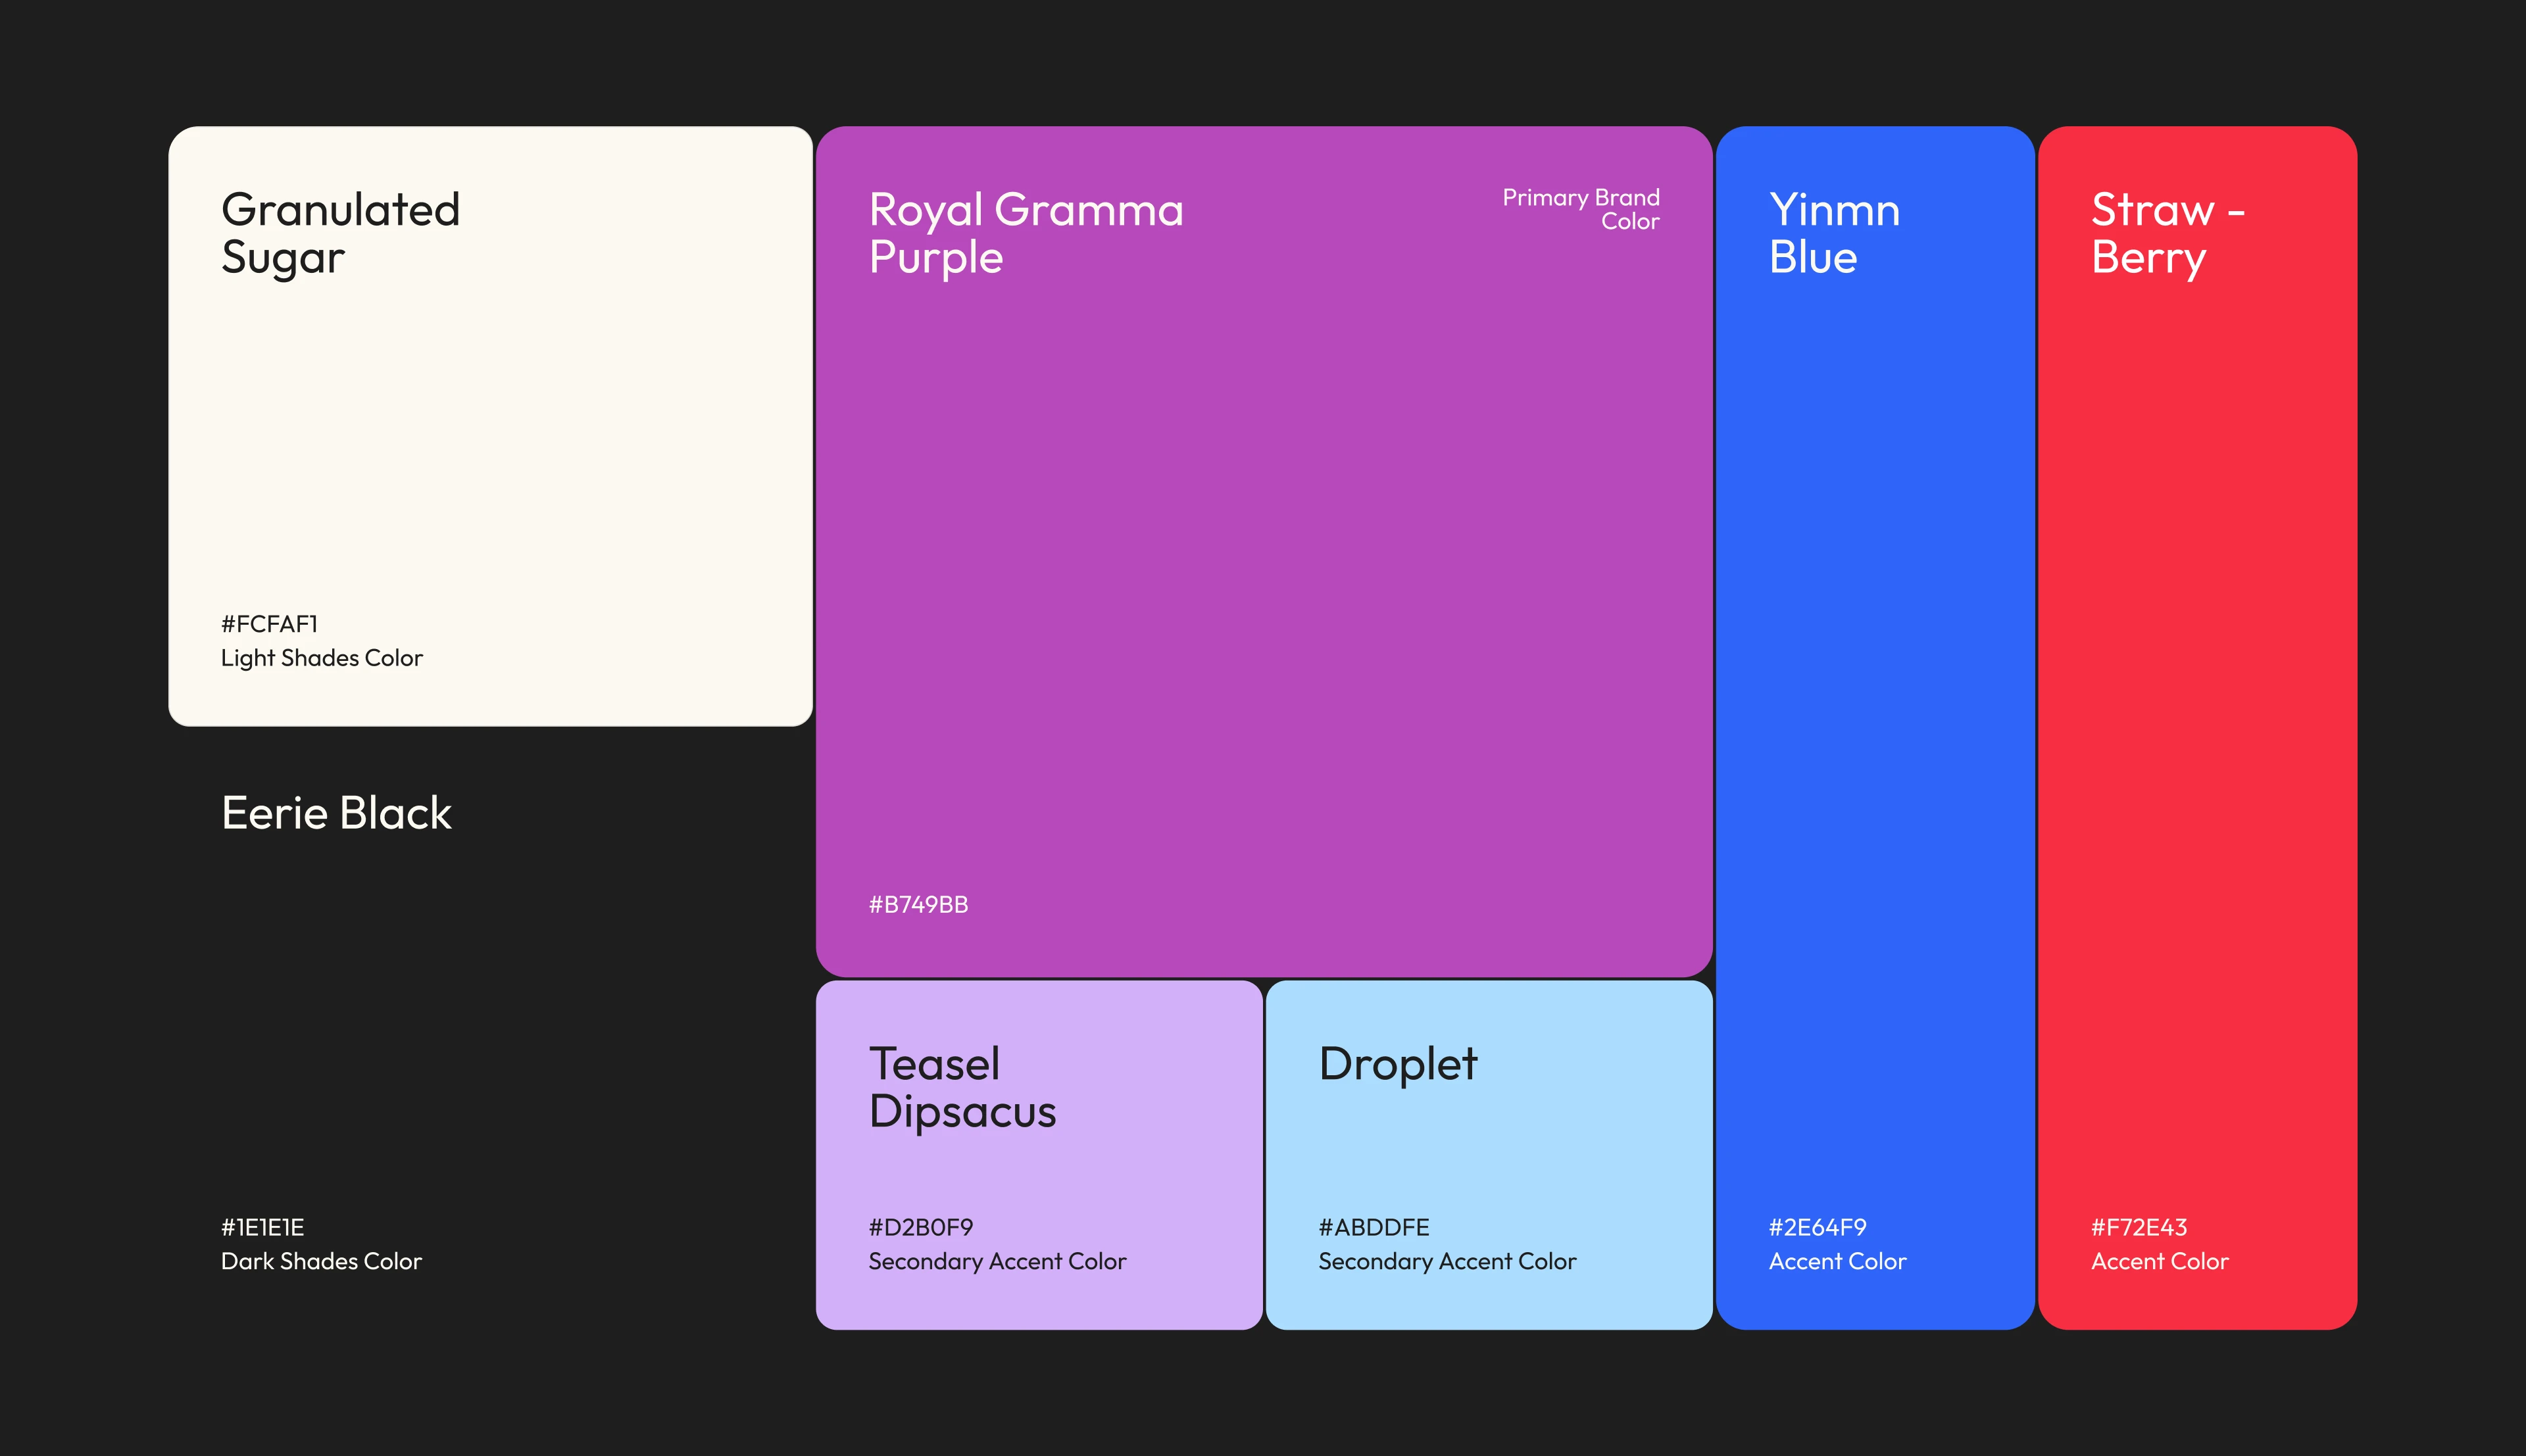Click the #D2B0F9 hex code label

pos(920,1227)
